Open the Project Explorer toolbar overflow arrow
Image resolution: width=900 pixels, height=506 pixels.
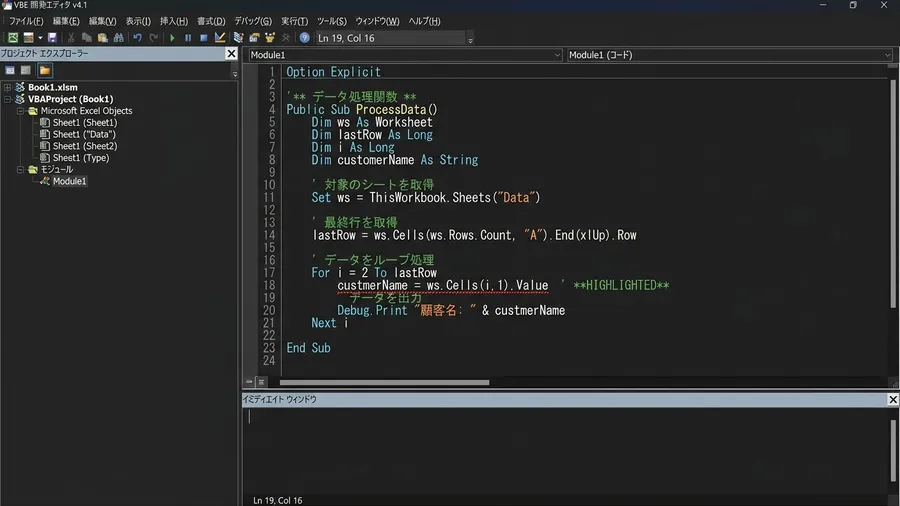[x=235, y=73]
